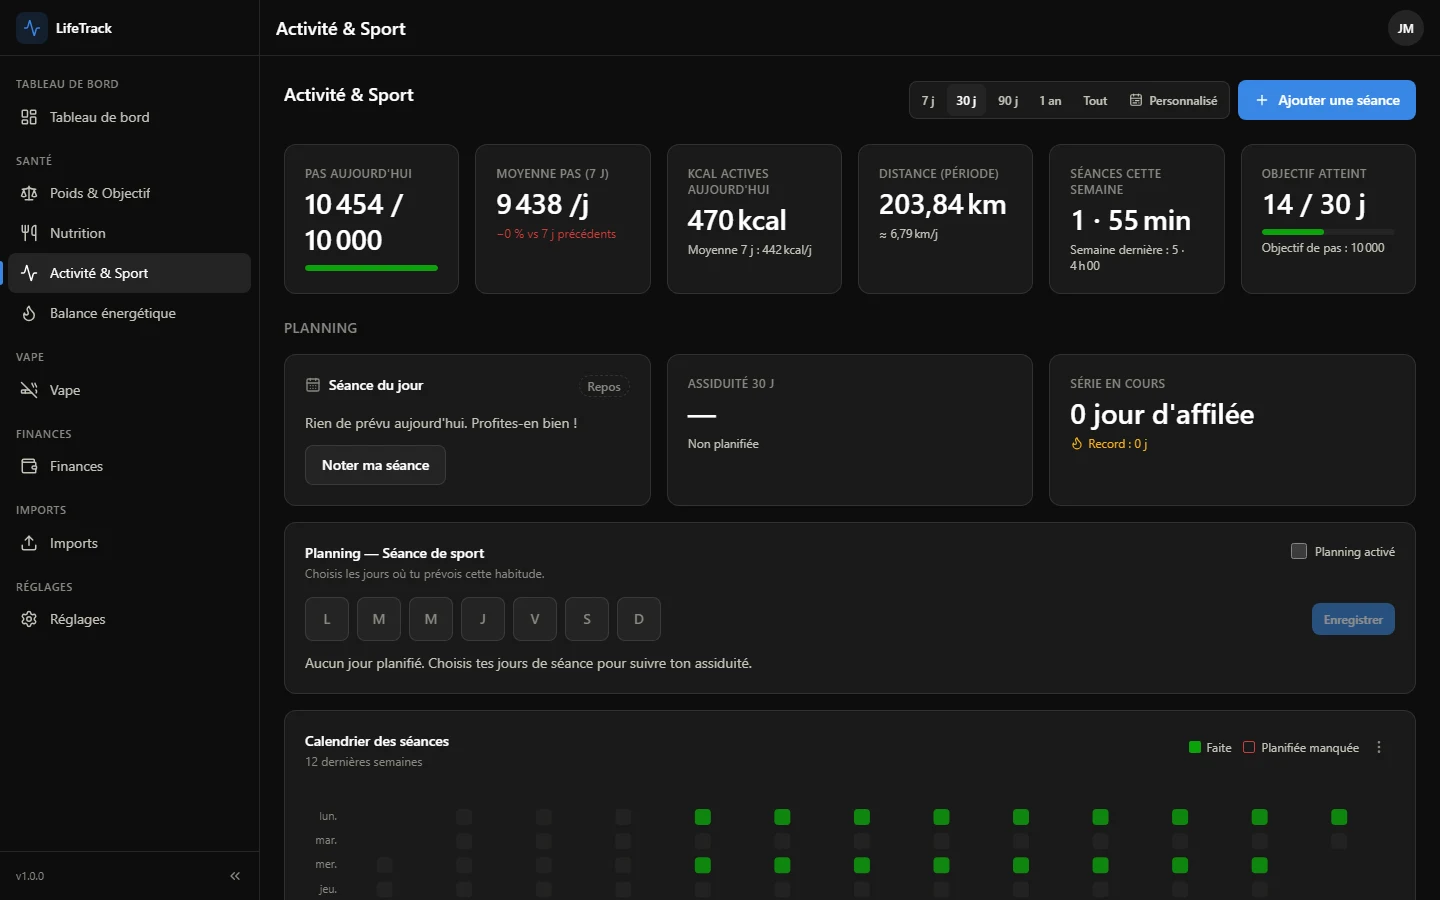Select the 90 j period tab
The height and width of the screenshot is (900, 1440).
click(1008, 100)
